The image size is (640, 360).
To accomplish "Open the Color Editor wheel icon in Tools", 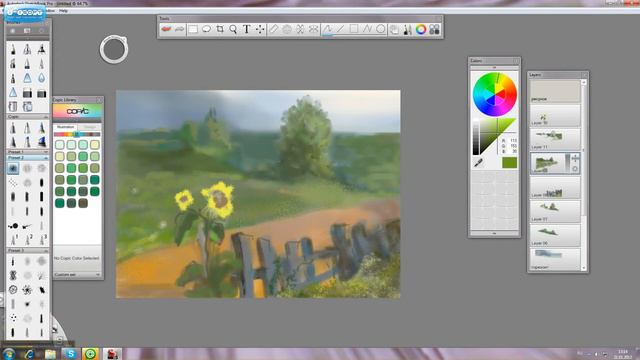I will coord(421,29).
